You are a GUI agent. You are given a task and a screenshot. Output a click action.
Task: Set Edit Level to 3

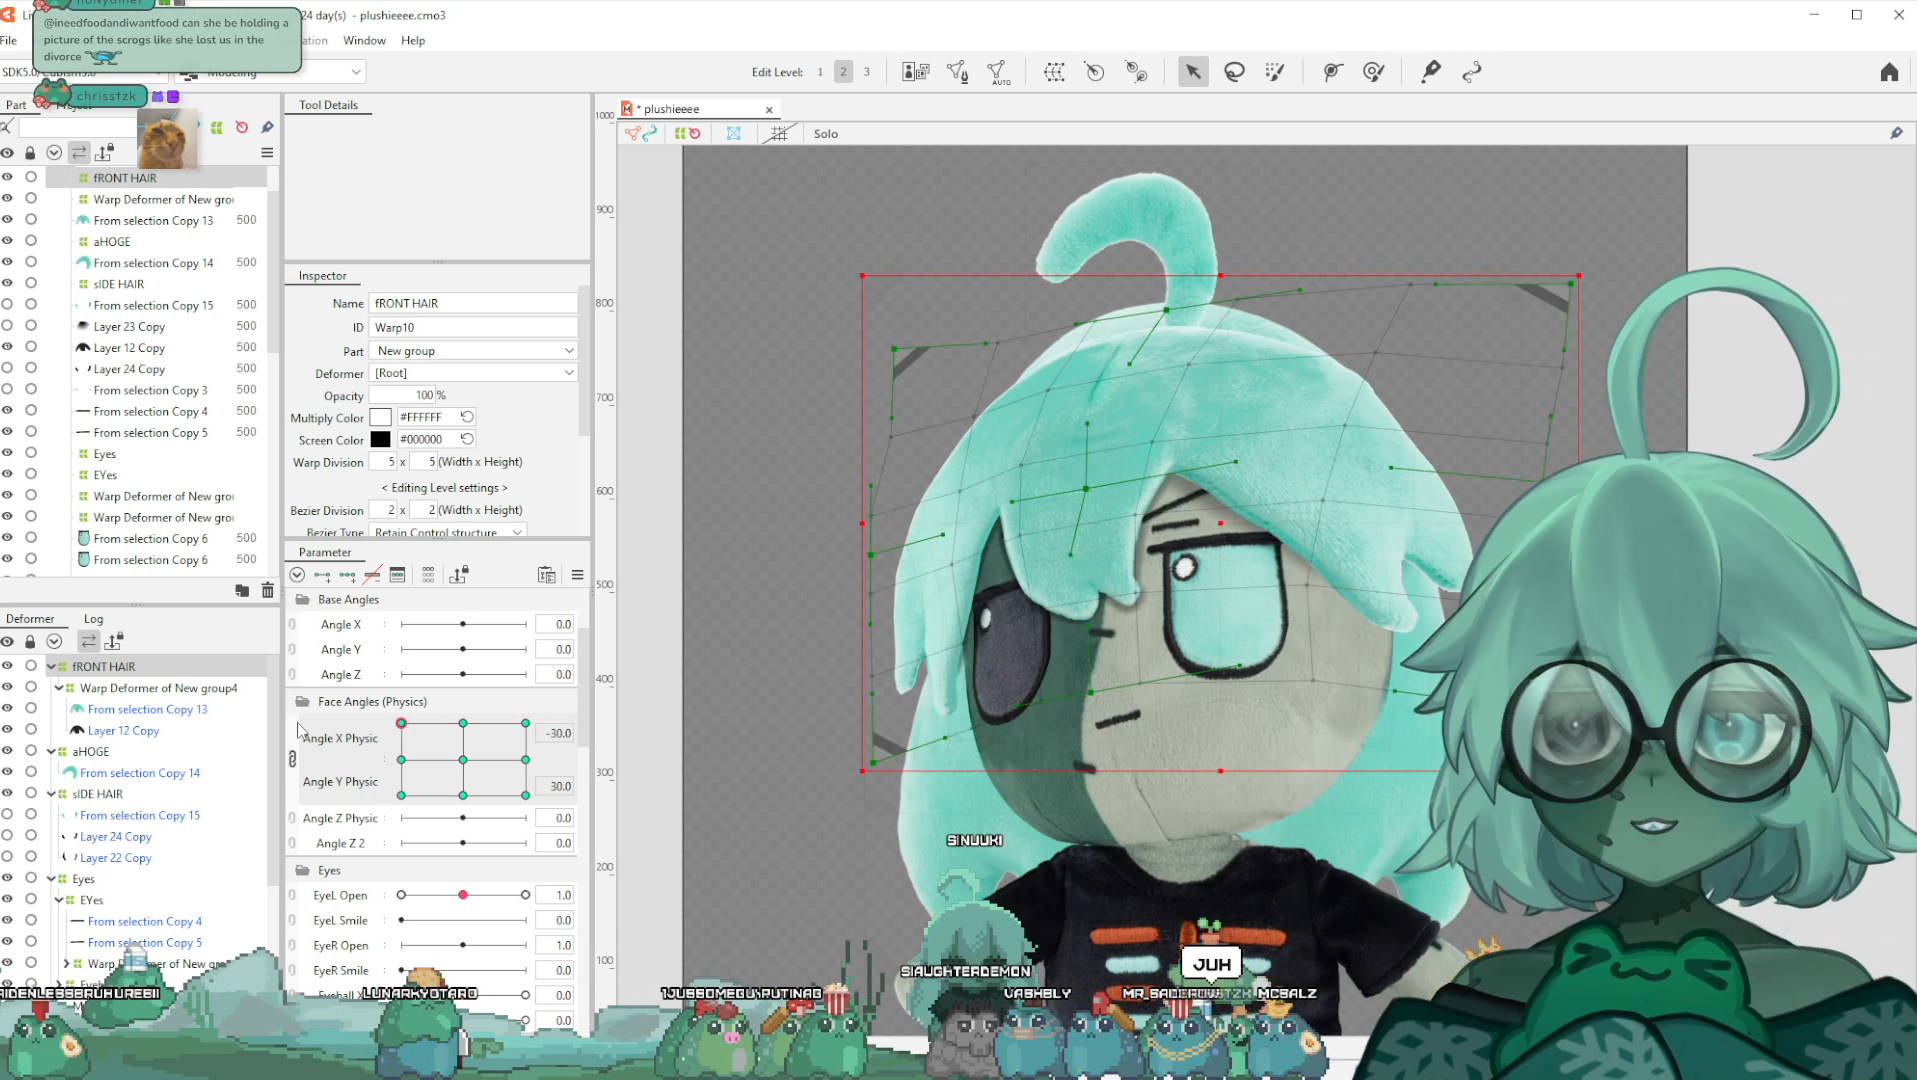click(x=866, y=72)
